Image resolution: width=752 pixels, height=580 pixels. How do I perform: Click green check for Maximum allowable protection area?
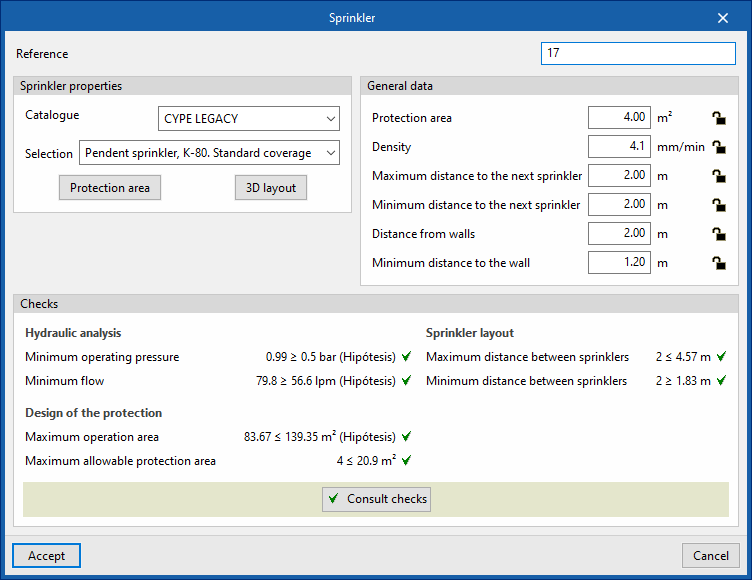tap(405, 461)
